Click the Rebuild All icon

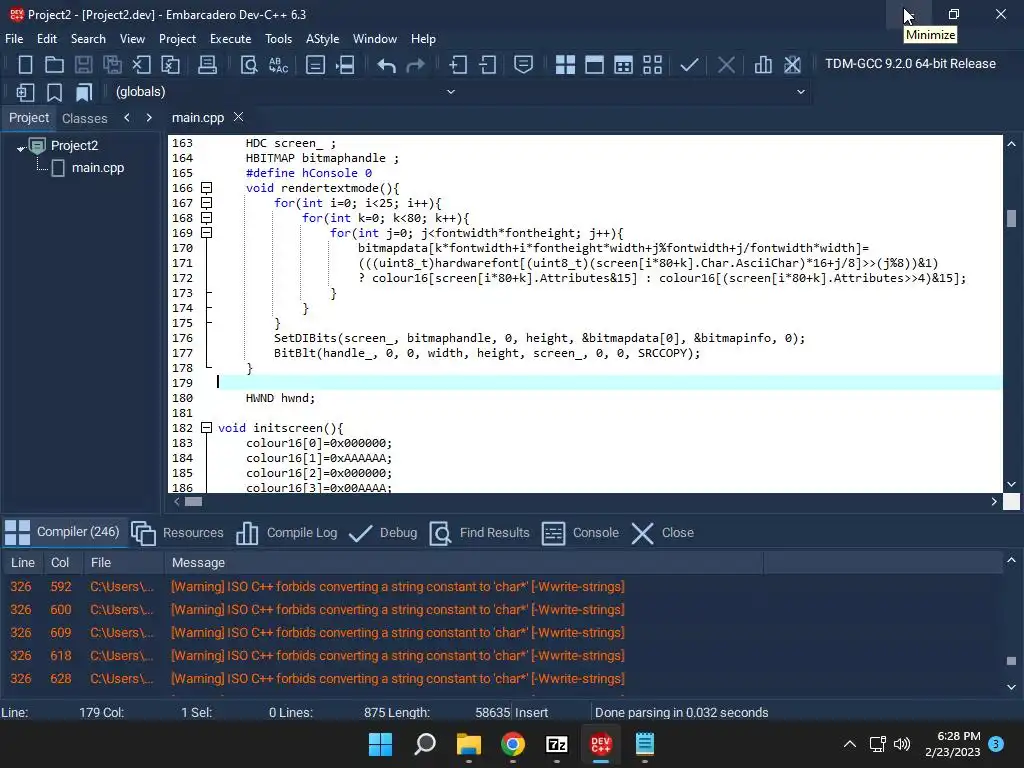click(x=652, y=65)
